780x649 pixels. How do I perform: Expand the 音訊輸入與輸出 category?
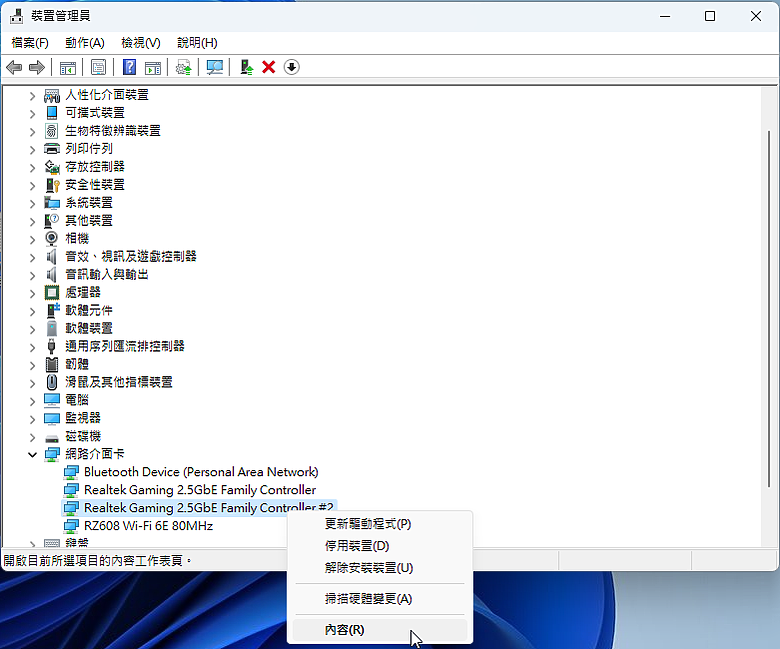[32, 275]
